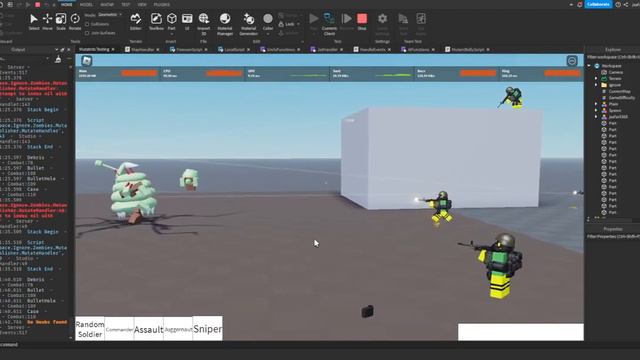Click the Collaborate button
The image size is (640, 360).
pos(598,4)
